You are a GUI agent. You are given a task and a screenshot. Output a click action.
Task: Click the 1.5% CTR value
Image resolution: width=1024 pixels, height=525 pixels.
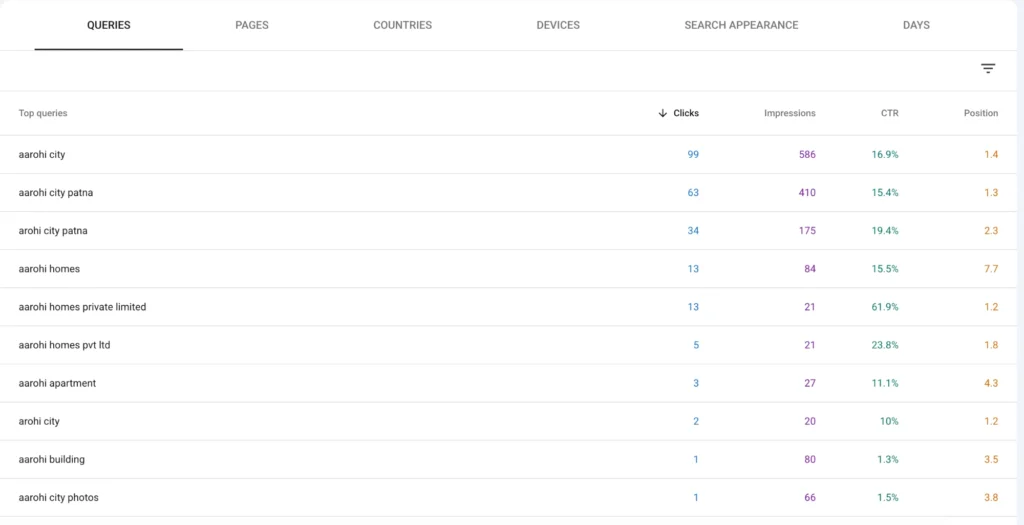point(888,498)
